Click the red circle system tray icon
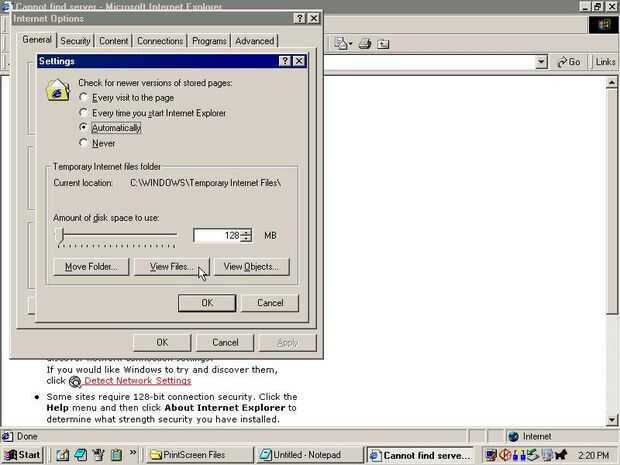 coord(505,456)
